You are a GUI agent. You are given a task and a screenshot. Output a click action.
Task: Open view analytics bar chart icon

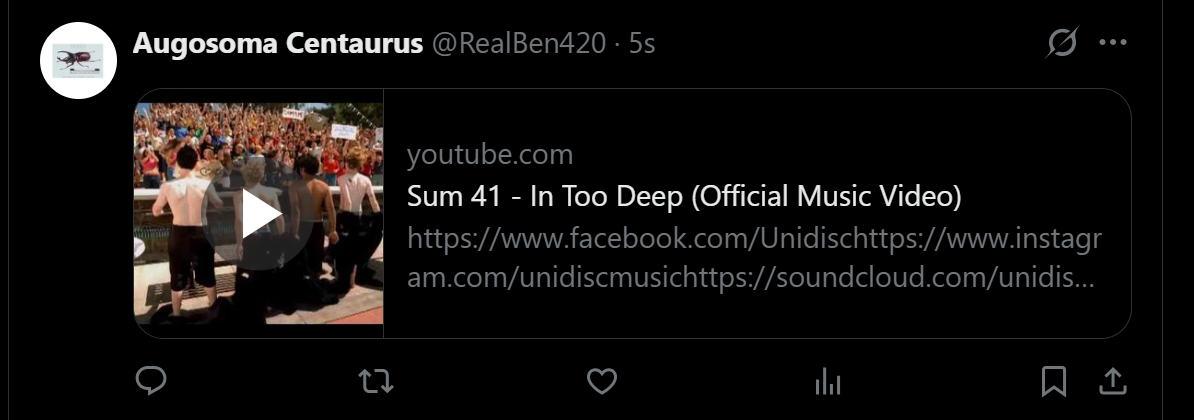(827, 381)
